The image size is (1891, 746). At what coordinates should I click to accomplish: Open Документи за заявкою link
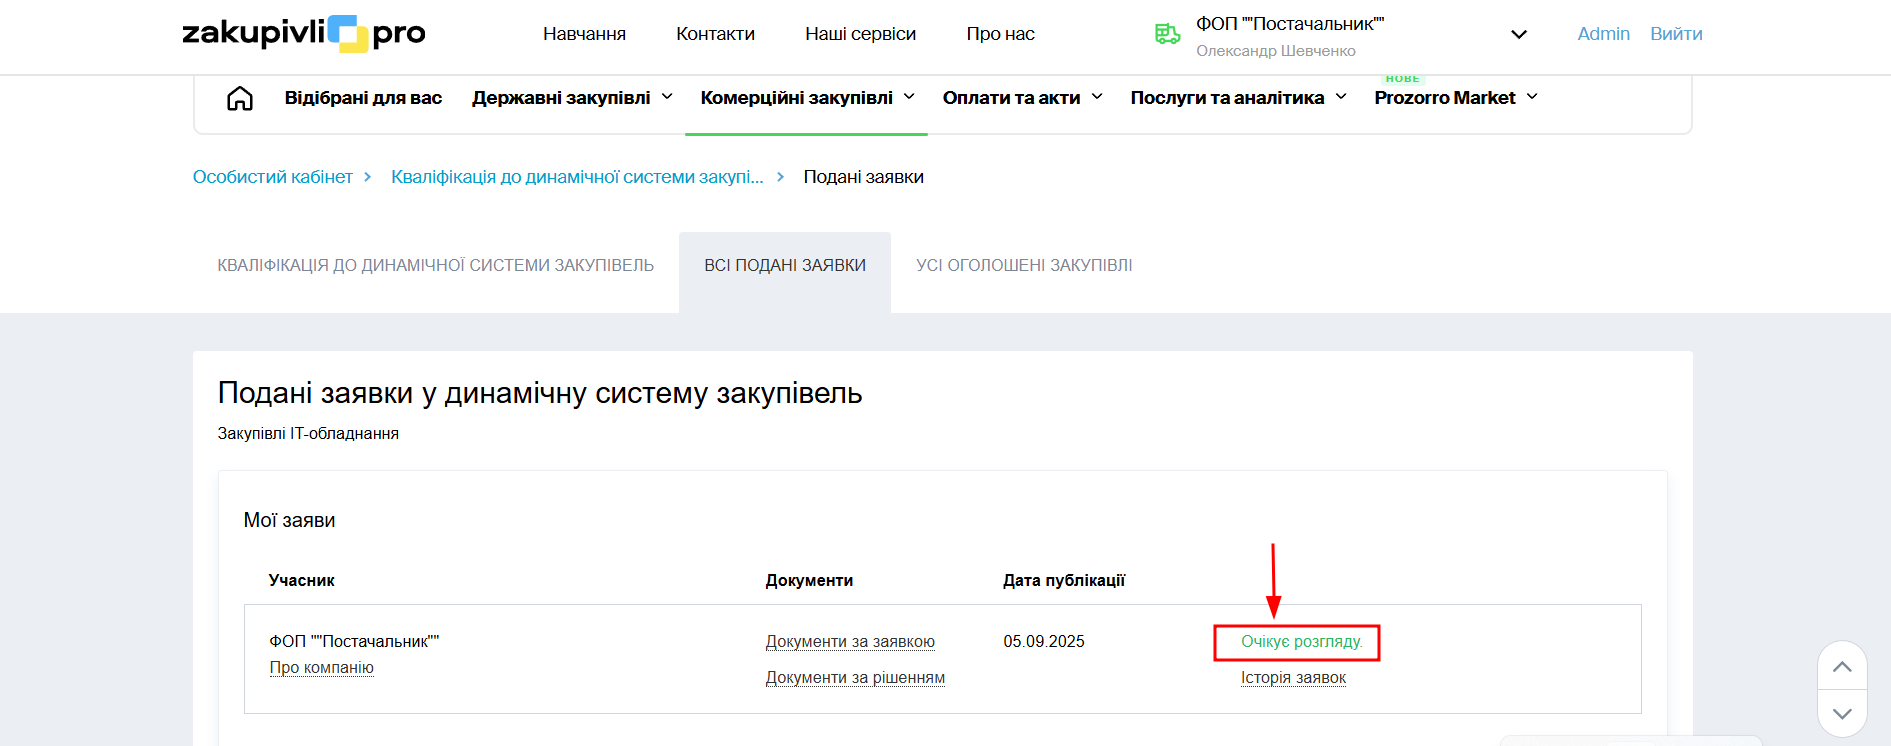click(x=850, y=642)
